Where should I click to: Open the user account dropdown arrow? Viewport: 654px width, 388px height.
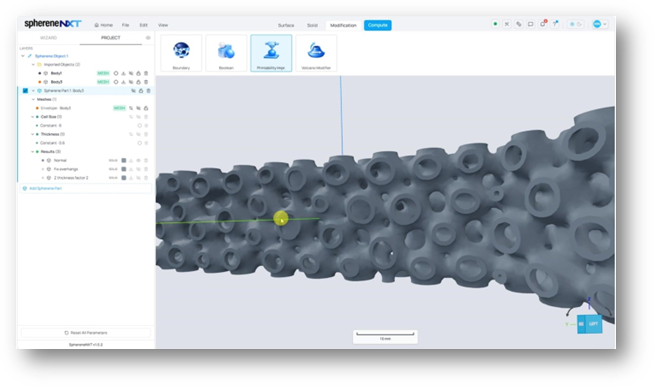[x=605, y=24]
